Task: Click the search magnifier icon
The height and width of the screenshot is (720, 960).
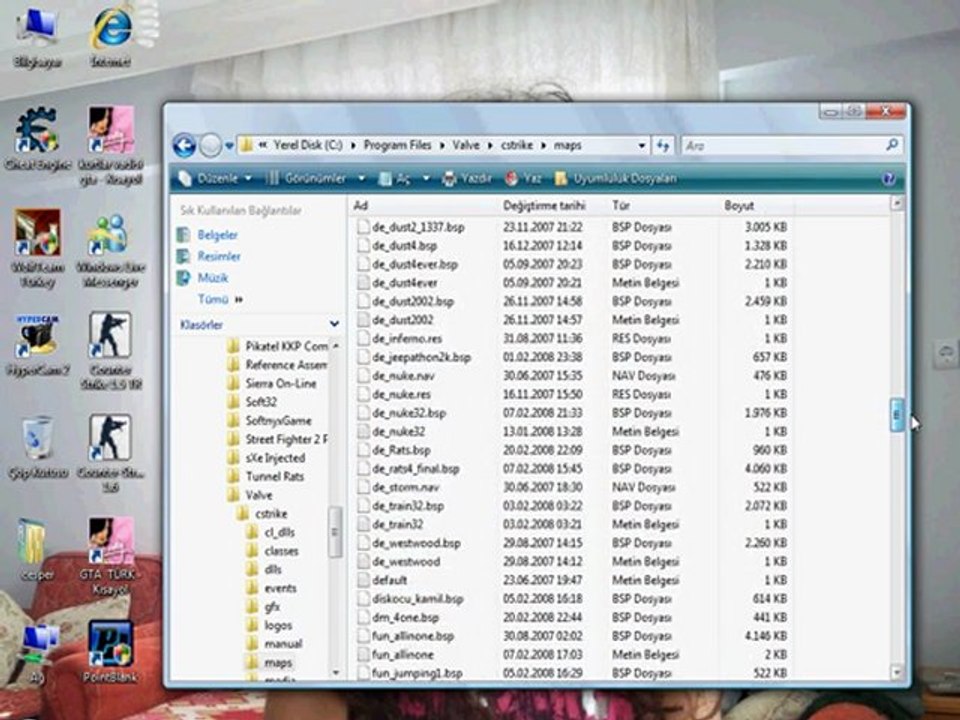Action: point(892,145)
